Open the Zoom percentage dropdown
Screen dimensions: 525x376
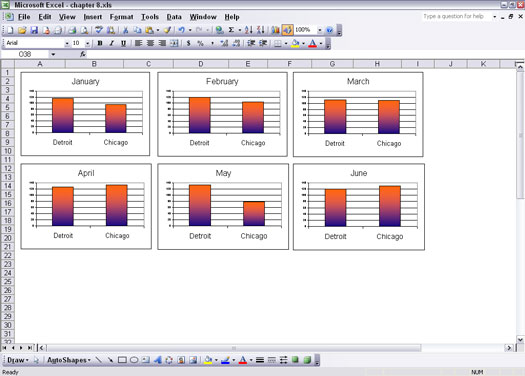[319, 30]
